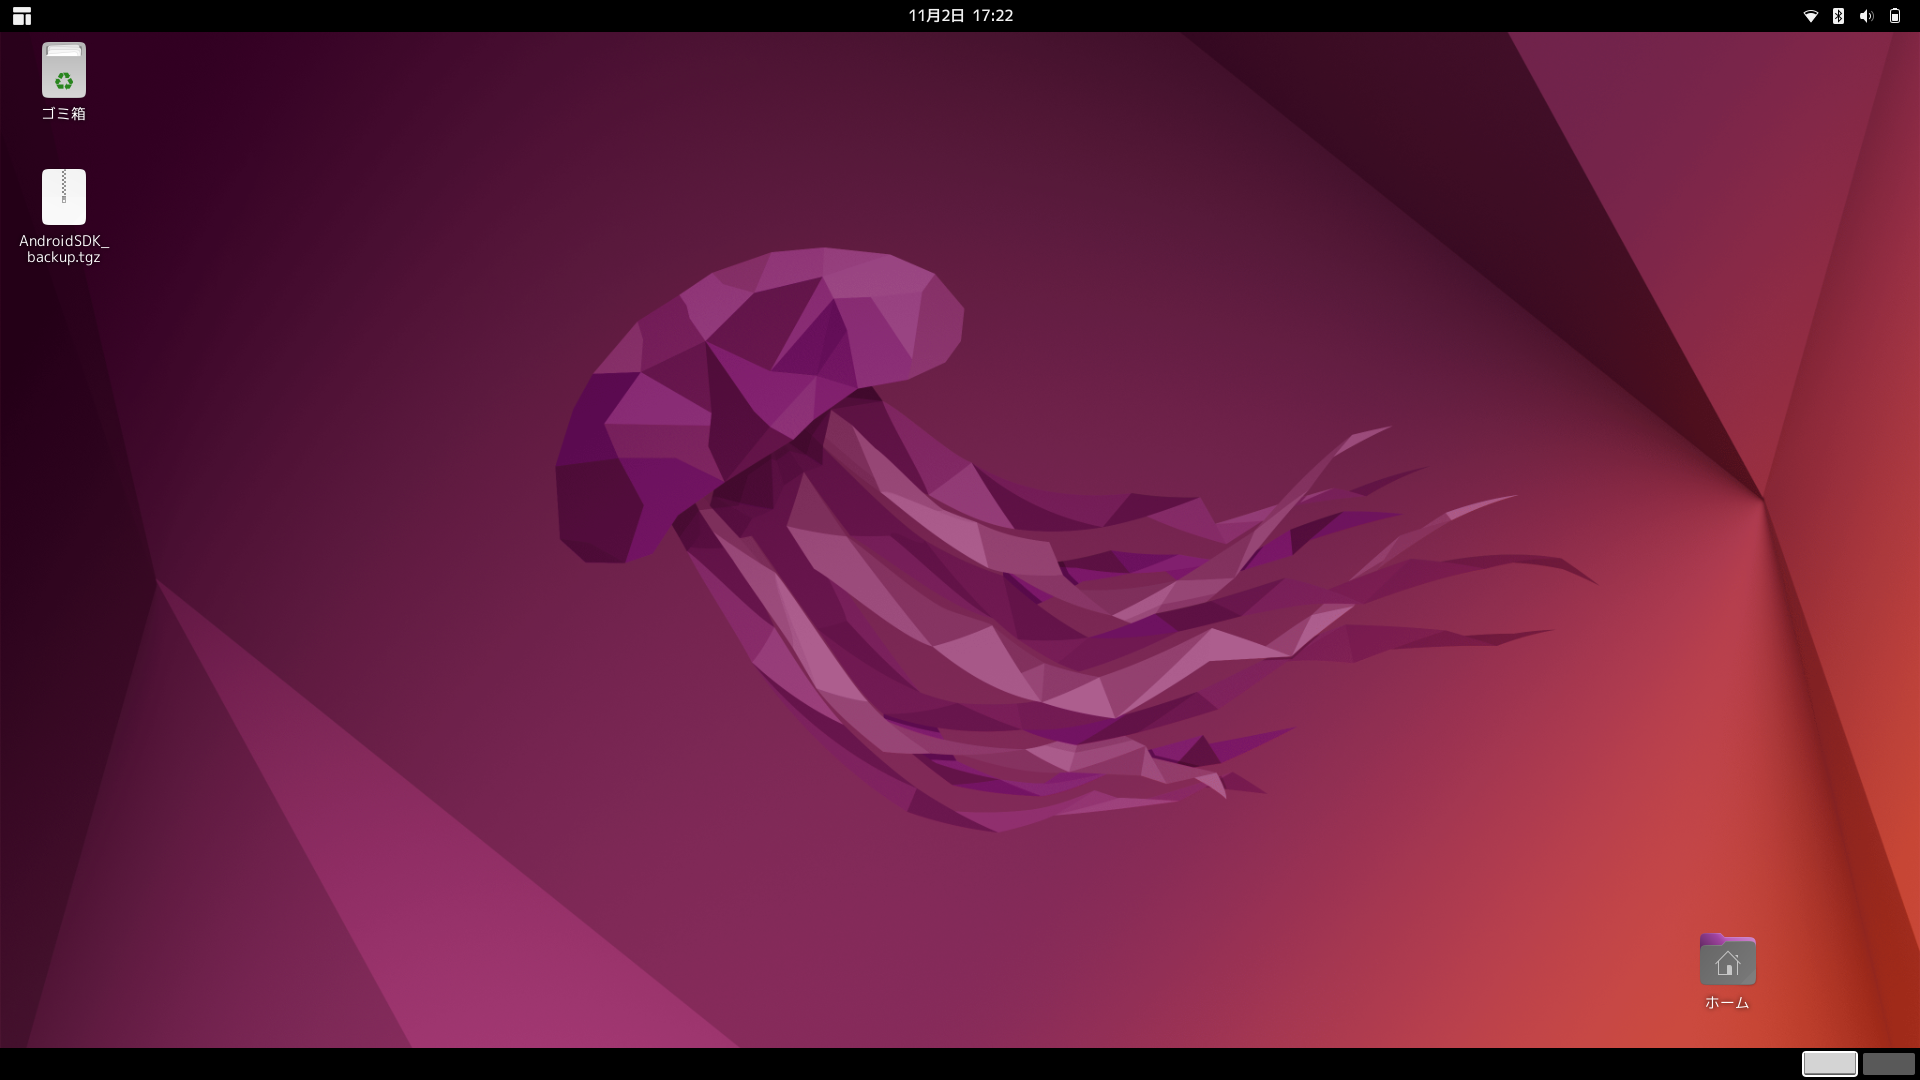Click the AndroidSDK_backup.tgz filename label
Viewport: 1920px width, 1080px height.
pos(63,249)
